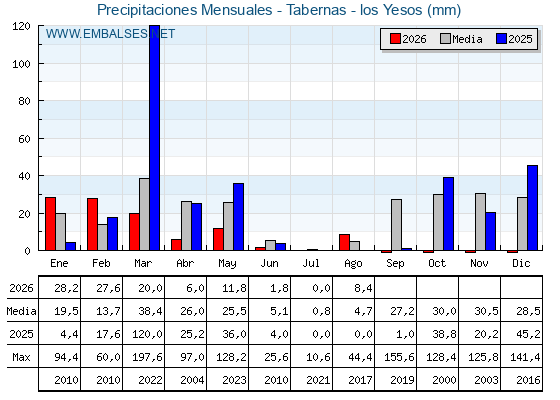This screenshot has width=560, height=400.
Task: Click the gray Media legend swatch
Action: [445, 39]
